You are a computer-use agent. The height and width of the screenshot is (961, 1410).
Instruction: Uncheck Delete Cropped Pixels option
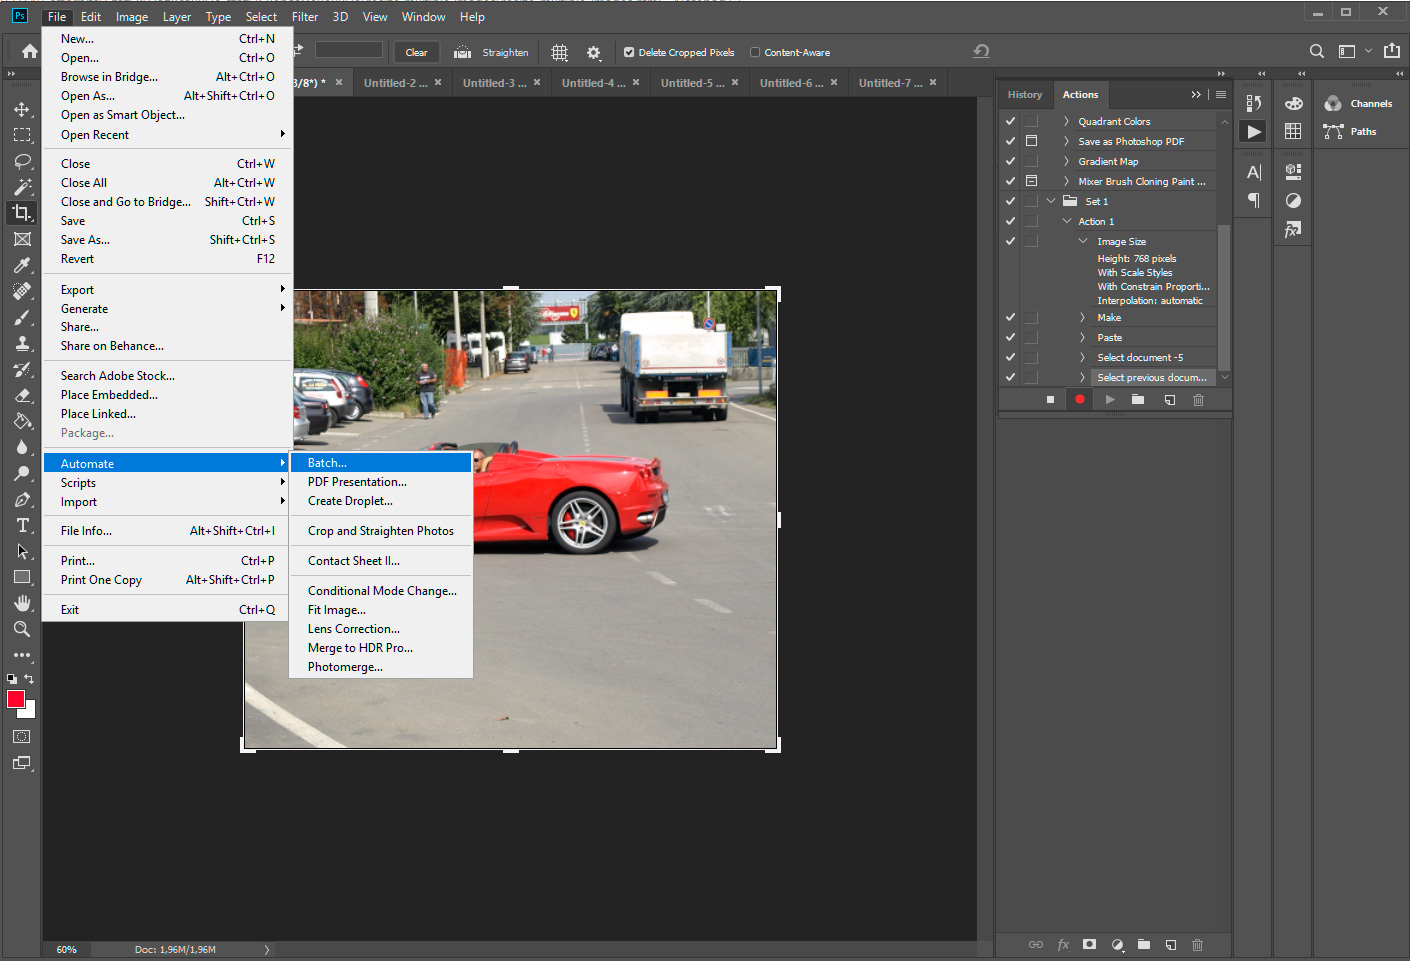[x=629, y=52]
